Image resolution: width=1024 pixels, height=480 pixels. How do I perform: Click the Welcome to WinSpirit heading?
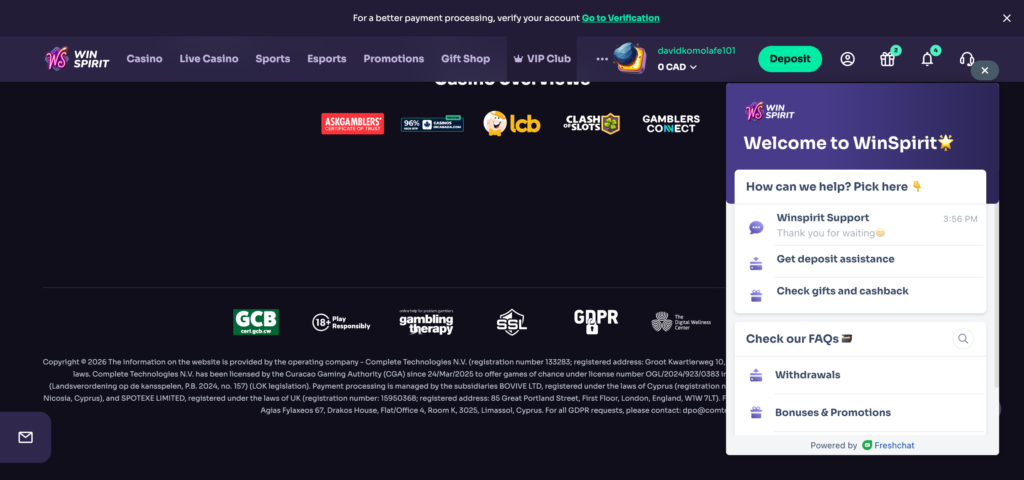848,142
